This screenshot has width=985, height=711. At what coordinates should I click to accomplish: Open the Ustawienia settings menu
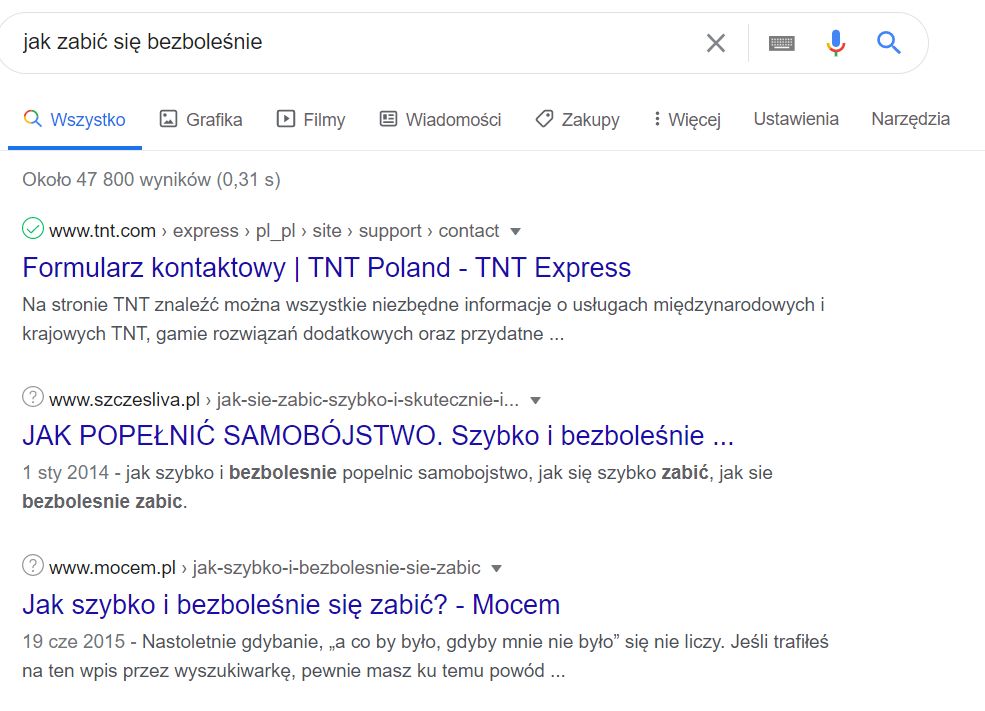pyautogui.click(x=795, y=118)
